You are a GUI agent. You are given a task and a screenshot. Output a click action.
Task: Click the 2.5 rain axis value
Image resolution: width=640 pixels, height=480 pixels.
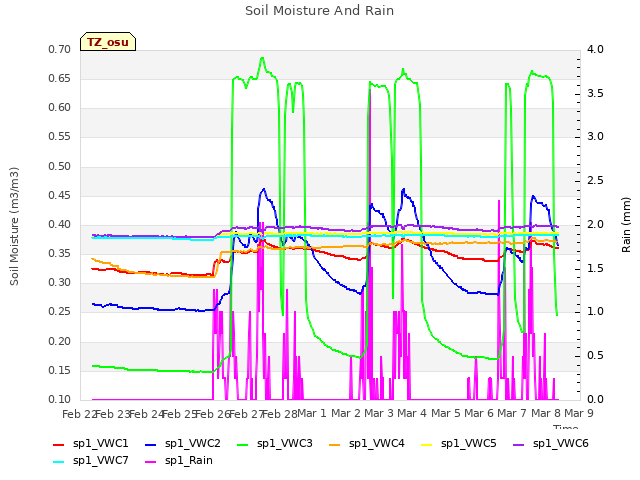coord(595,180)
